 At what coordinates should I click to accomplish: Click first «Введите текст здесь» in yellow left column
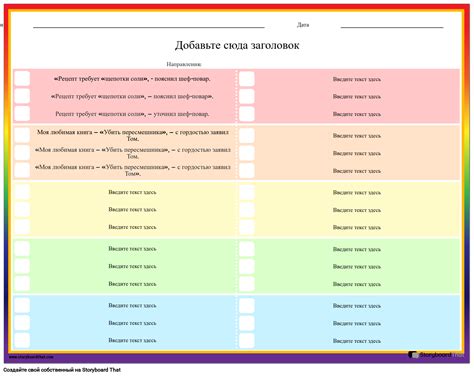pos(132,192)
